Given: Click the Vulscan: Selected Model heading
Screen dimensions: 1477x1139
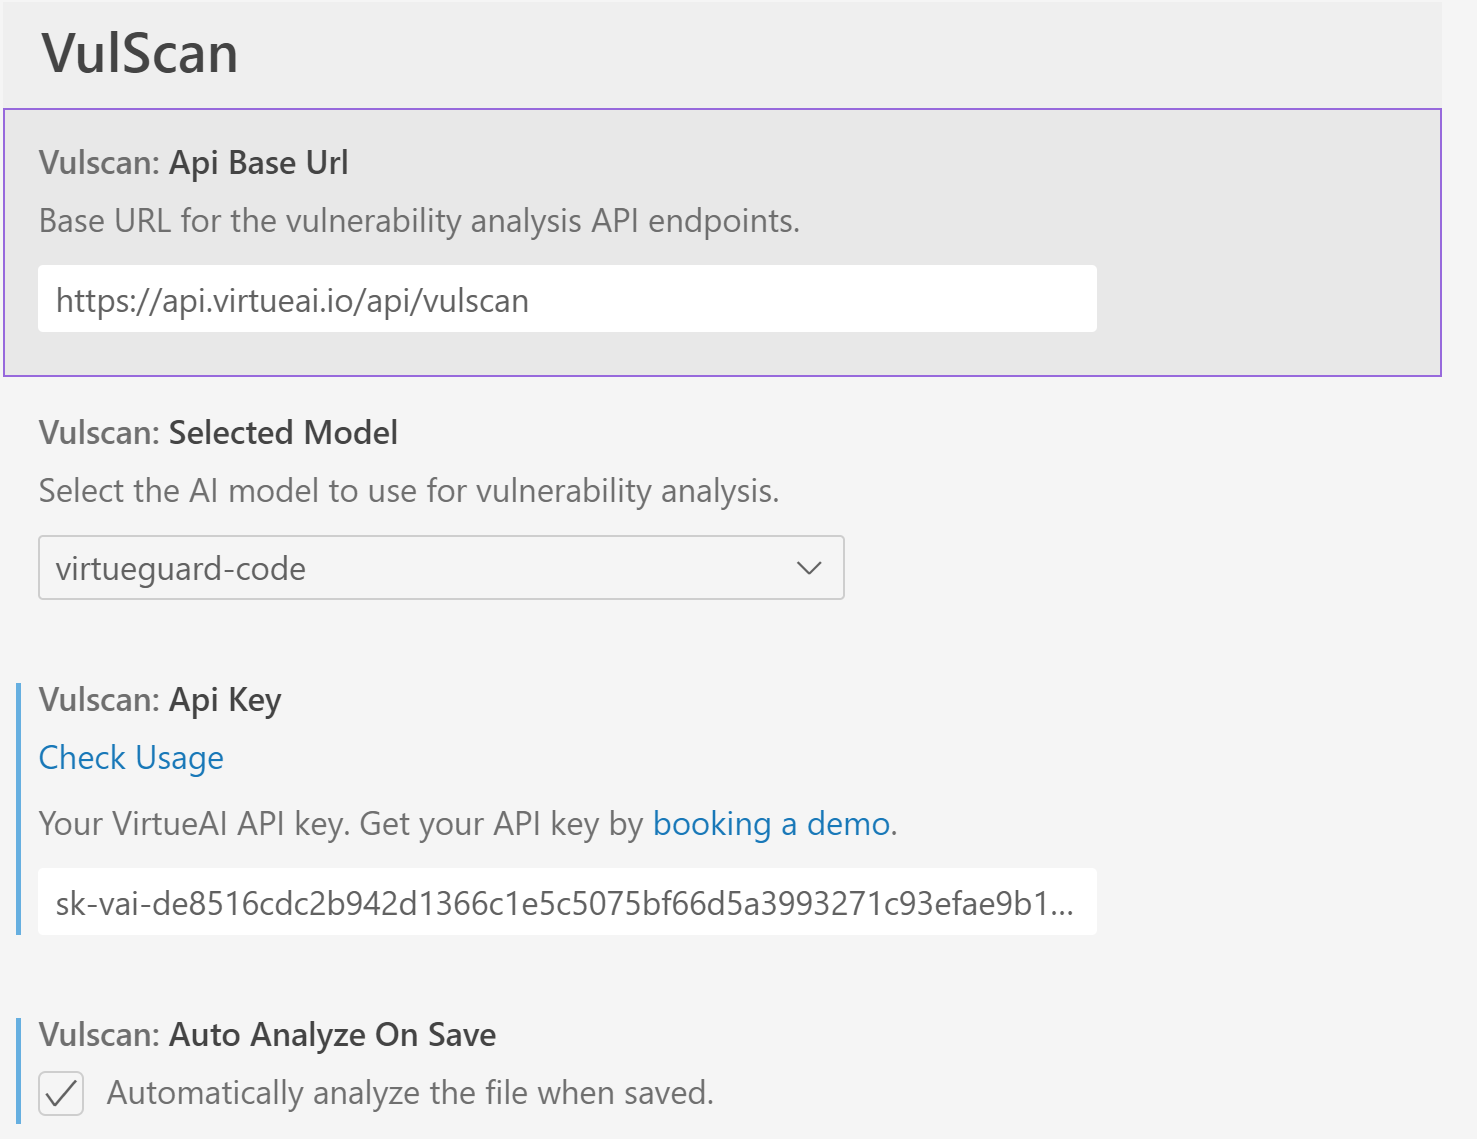Looking at the screenshot, I should pos(218,432).
